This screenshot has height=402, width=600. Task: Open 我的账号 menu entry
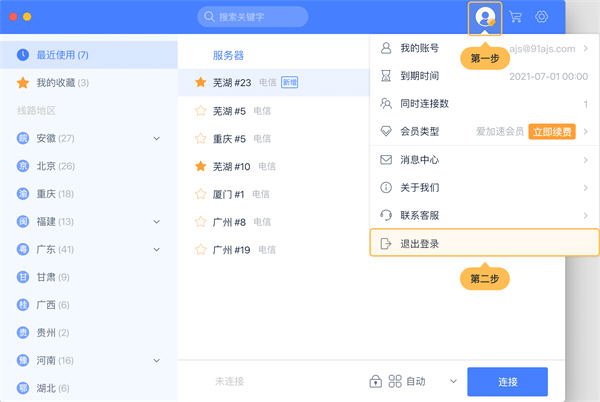coord(484,48)
